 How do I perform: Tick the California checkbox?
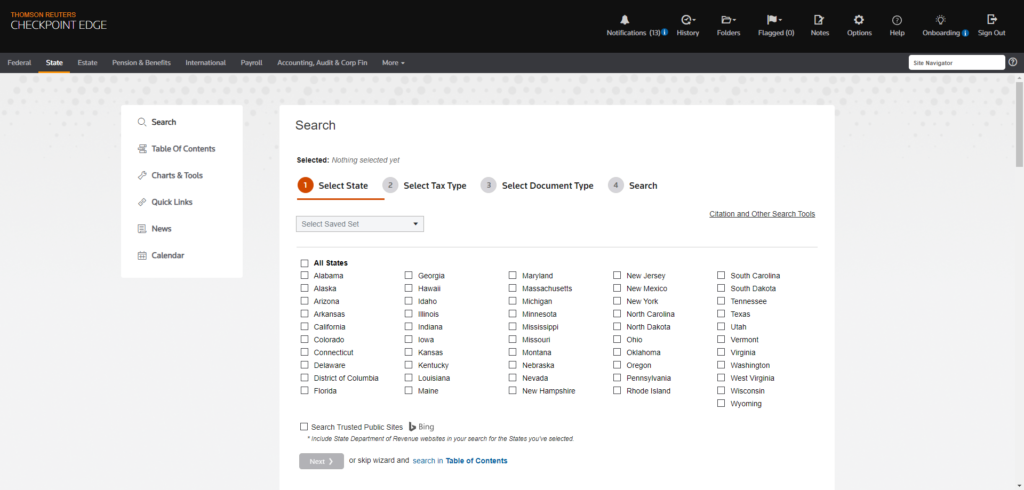coord(305,327)
